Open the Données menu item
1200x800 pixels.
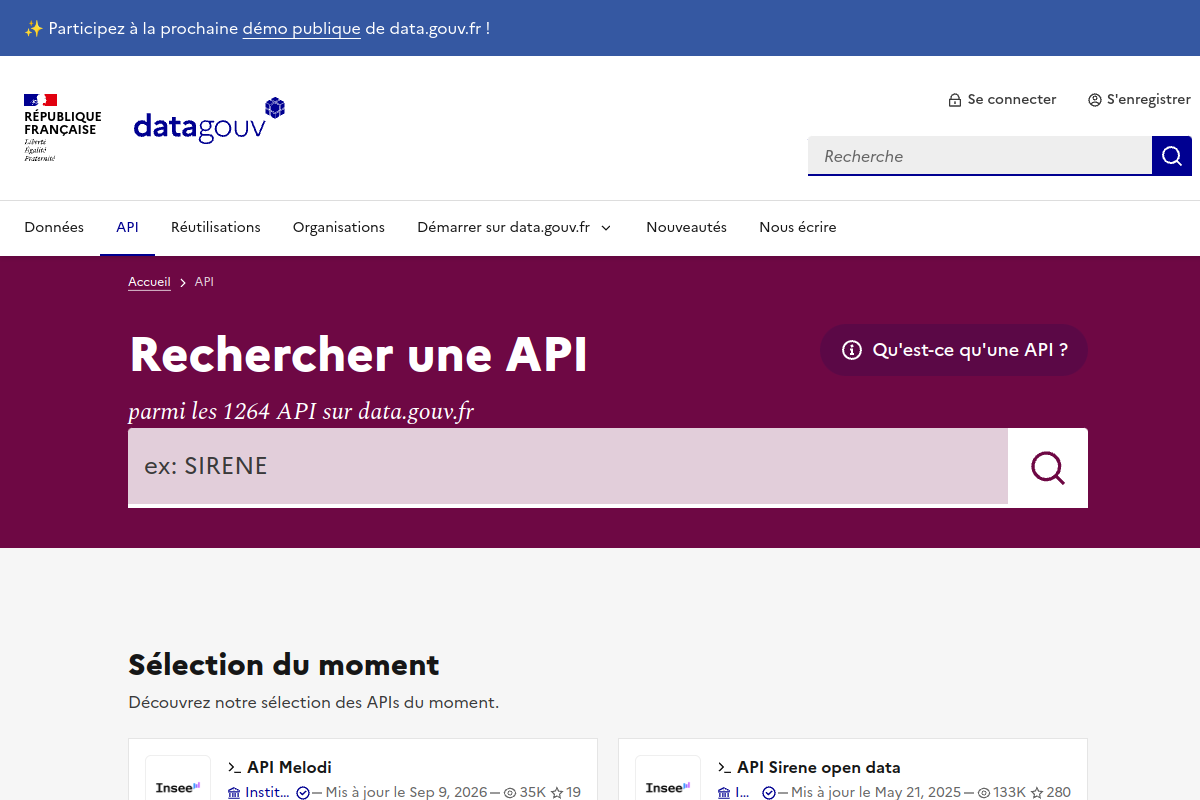click(x=54, y=227)
